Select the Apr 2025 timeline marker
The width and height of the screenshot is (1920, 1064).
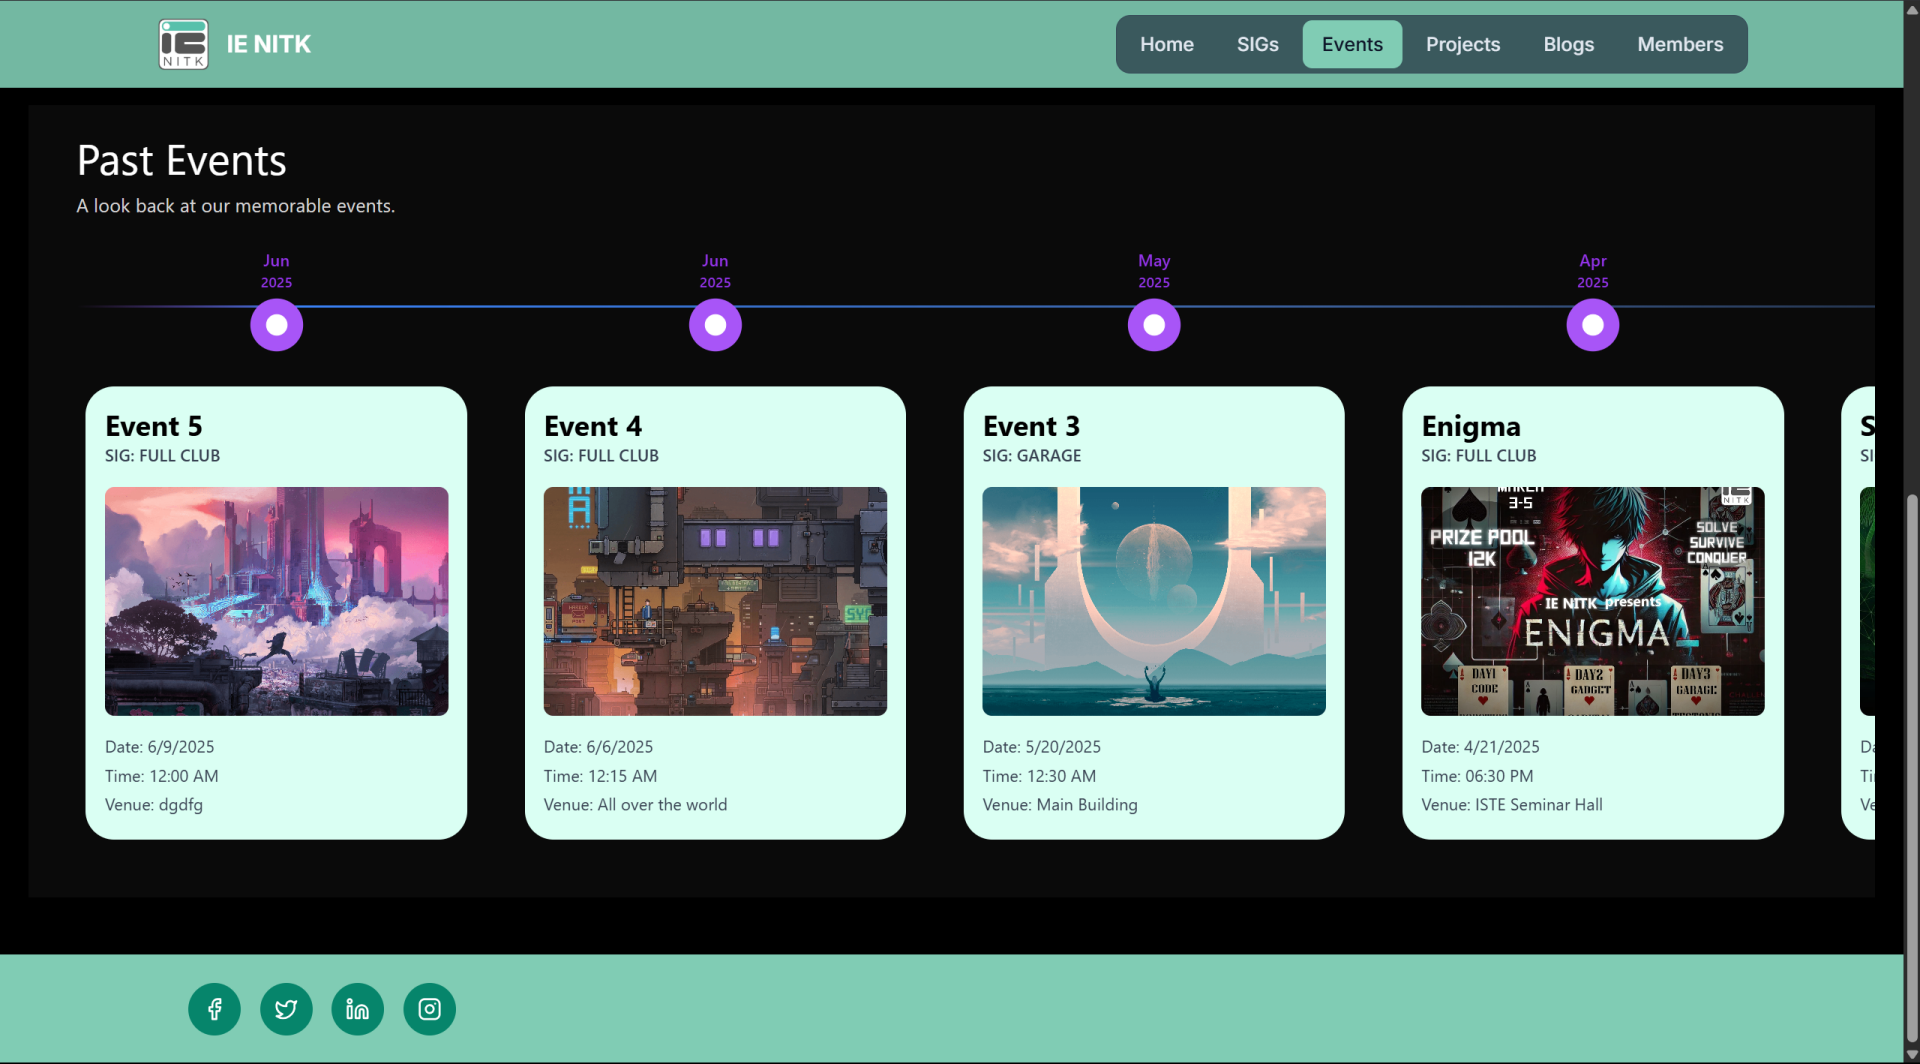1593,325
